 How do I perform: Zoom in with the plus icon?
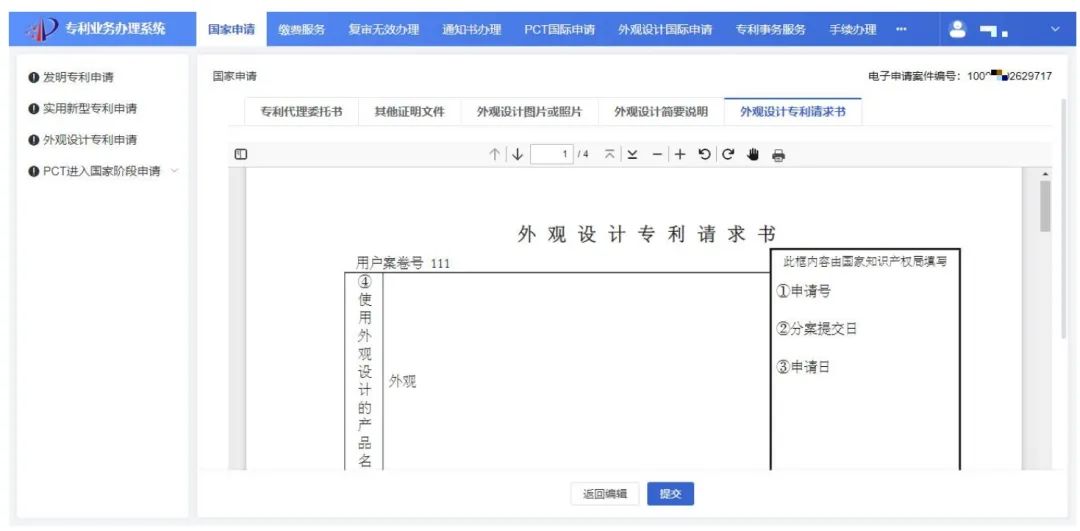pyautogui.click(x=680, y=155)
